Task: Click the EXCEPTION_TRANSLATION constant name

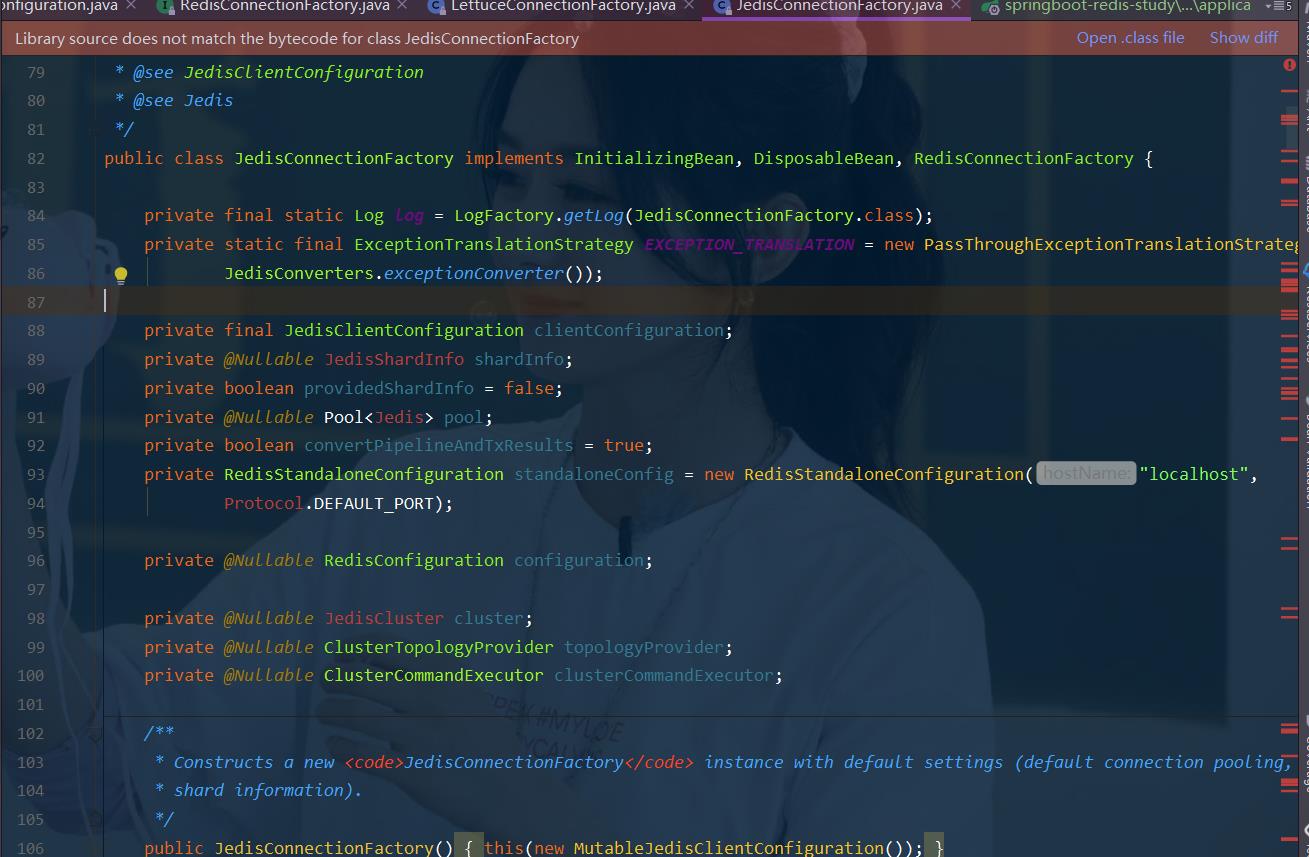Action: (x=749, y=244)
